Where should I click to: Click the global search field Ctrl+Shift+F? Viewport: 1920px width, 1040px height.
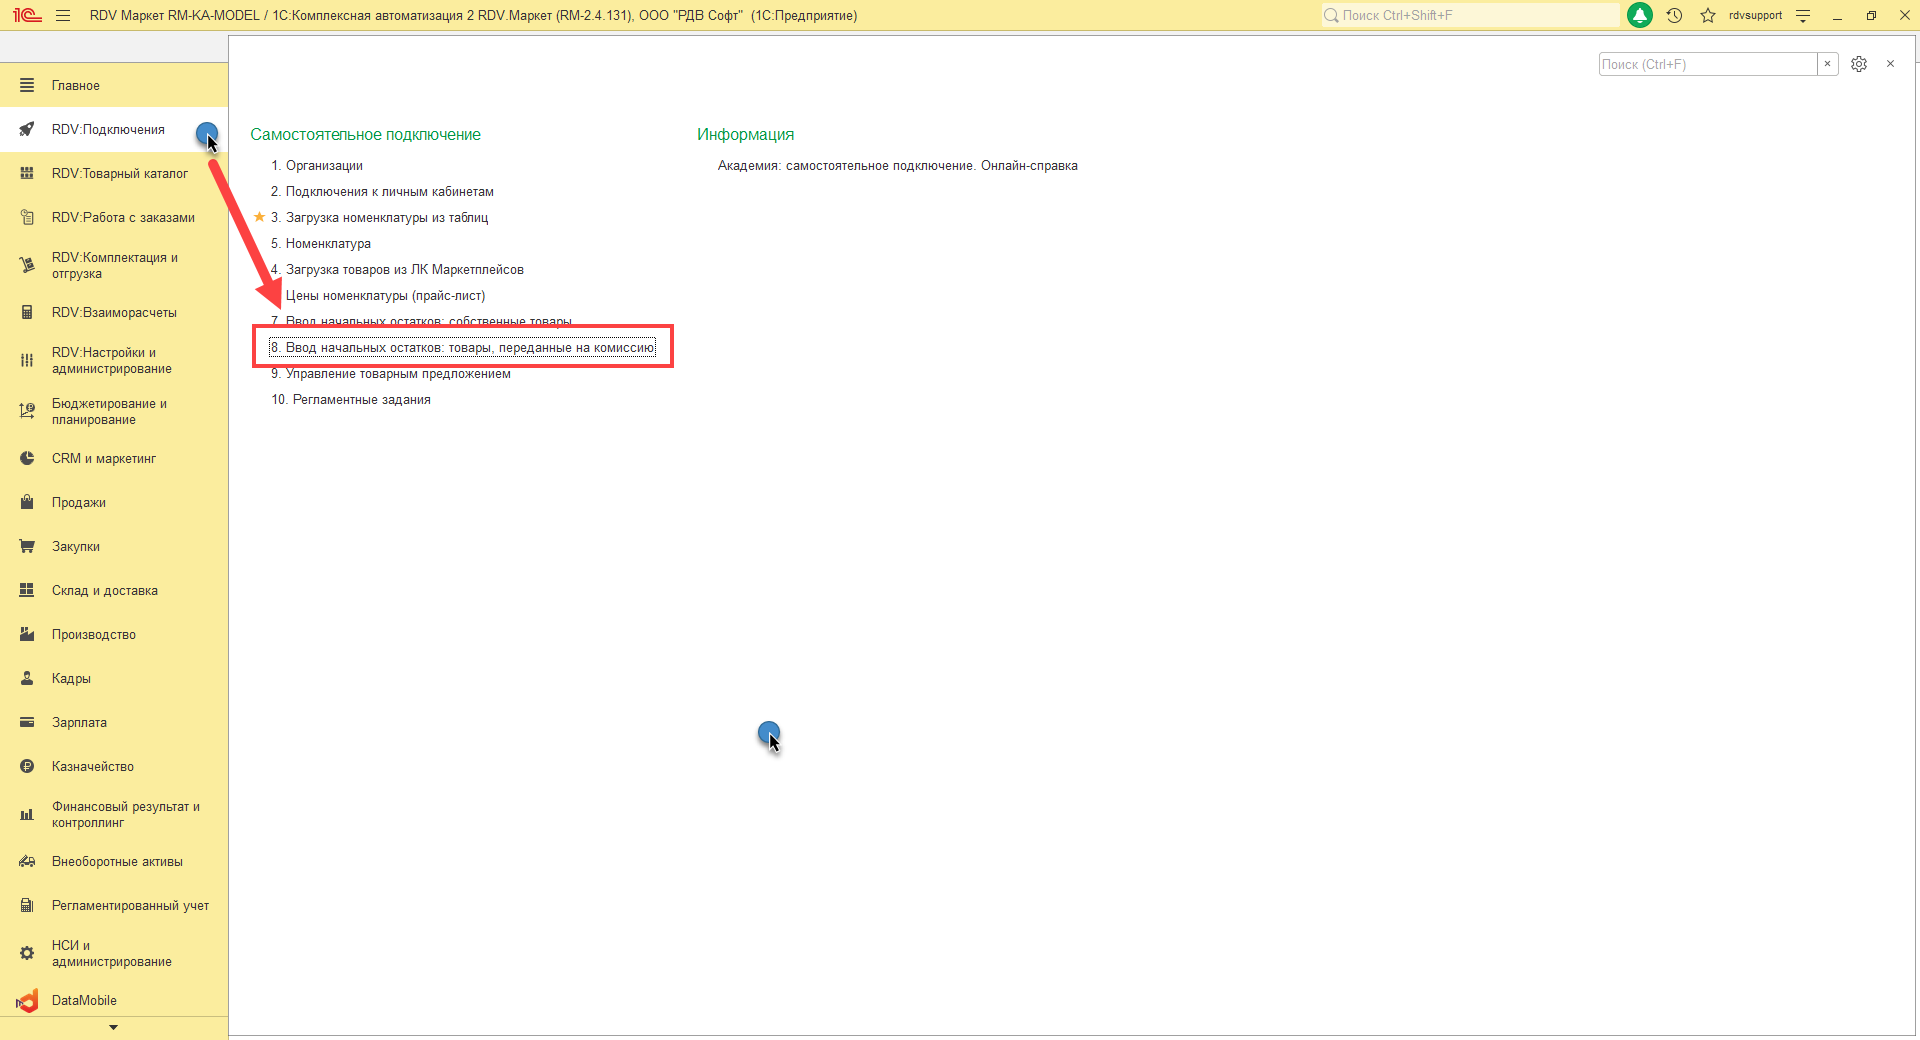pos(1470,15)
